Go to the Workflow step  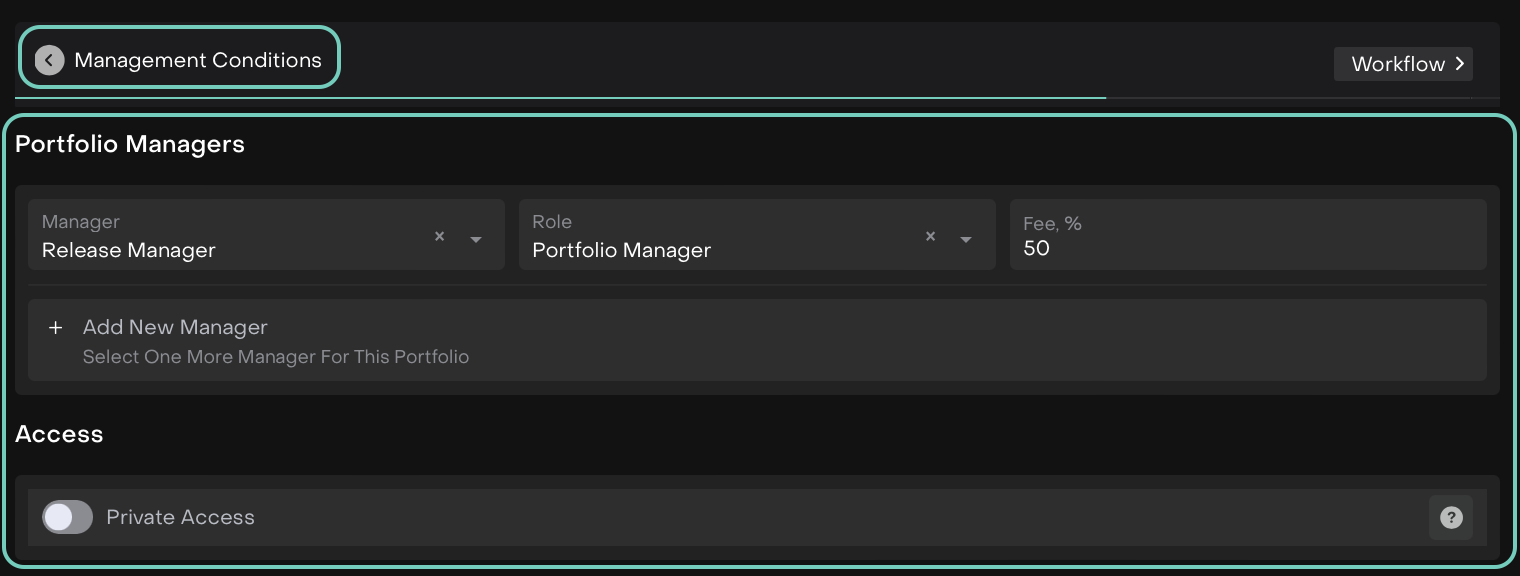point(1397,64)
